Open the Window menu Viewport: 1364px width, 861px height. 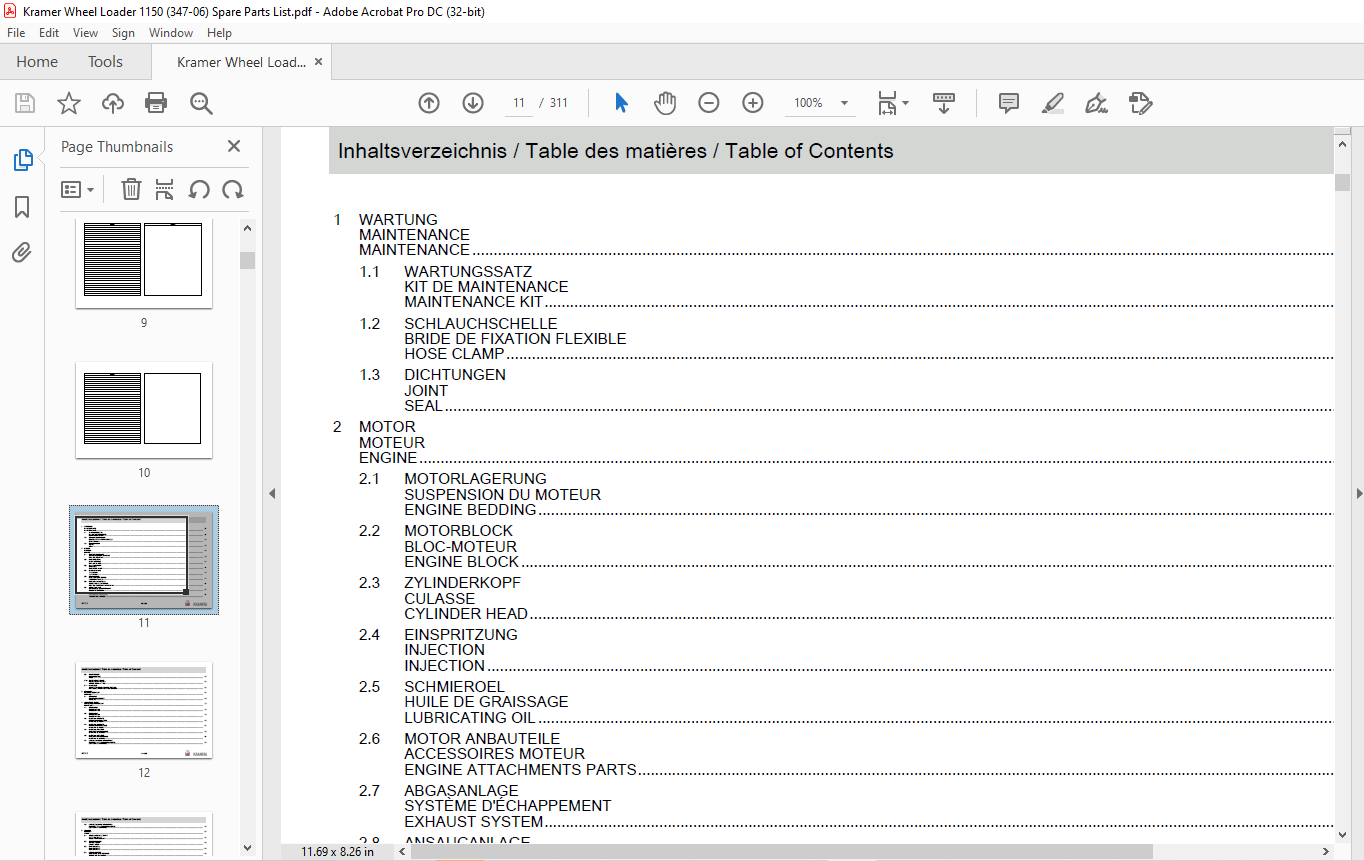(x=171, y=33)
